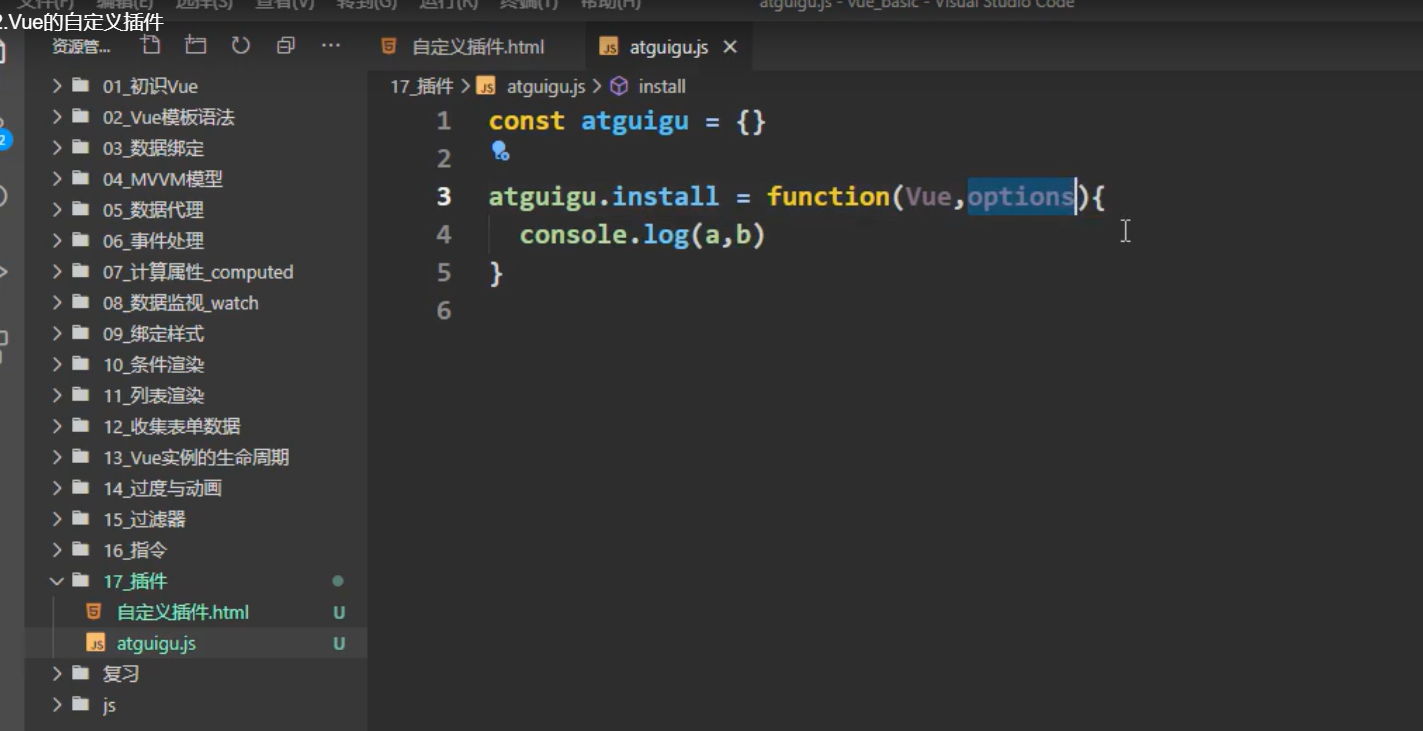Expand the 07_计算属性_computed folder chevron
This screenshot has width=1423, height=731.
point(57,272)
